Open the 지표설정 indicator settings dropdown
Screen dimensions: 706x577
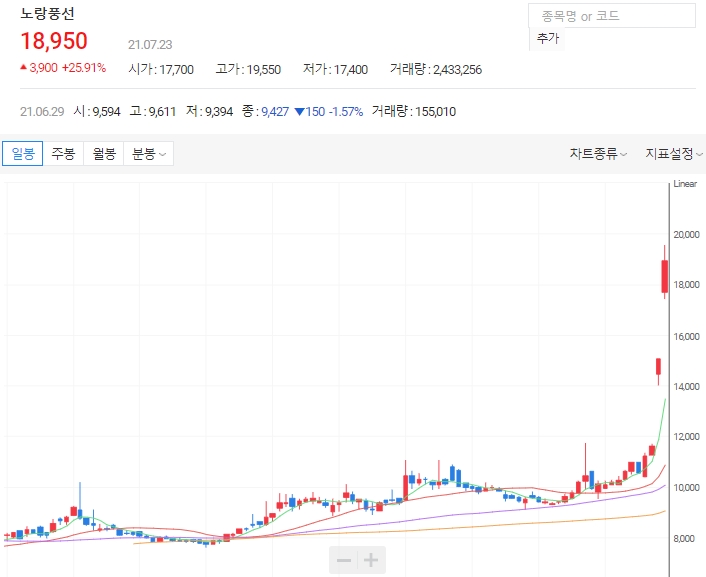click(x=674, y=154)
